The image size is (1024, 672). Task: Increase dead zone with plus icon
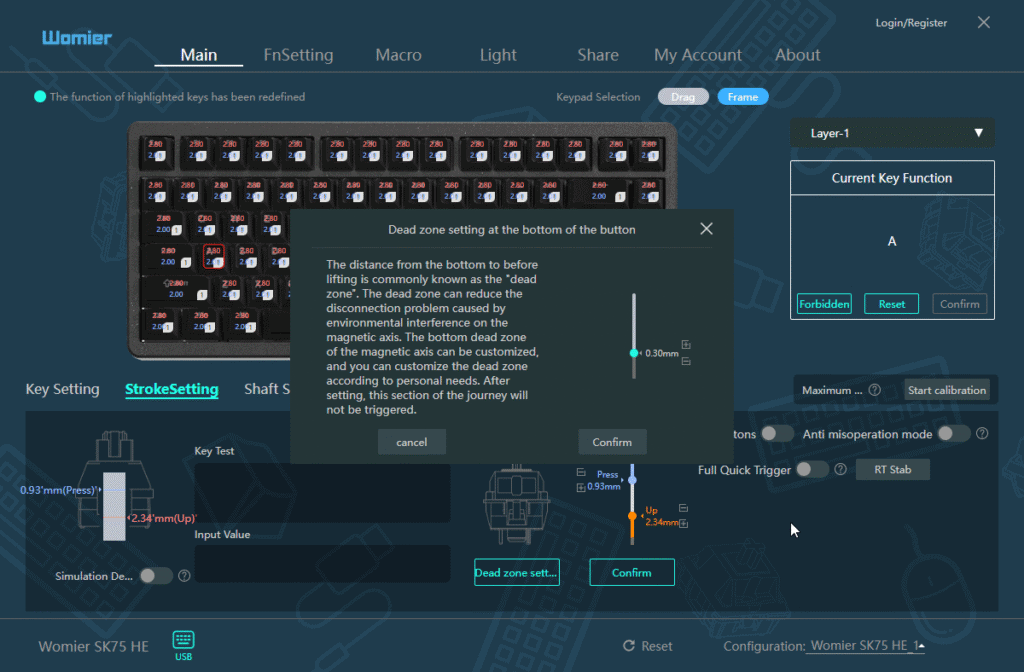pos(686,344)
